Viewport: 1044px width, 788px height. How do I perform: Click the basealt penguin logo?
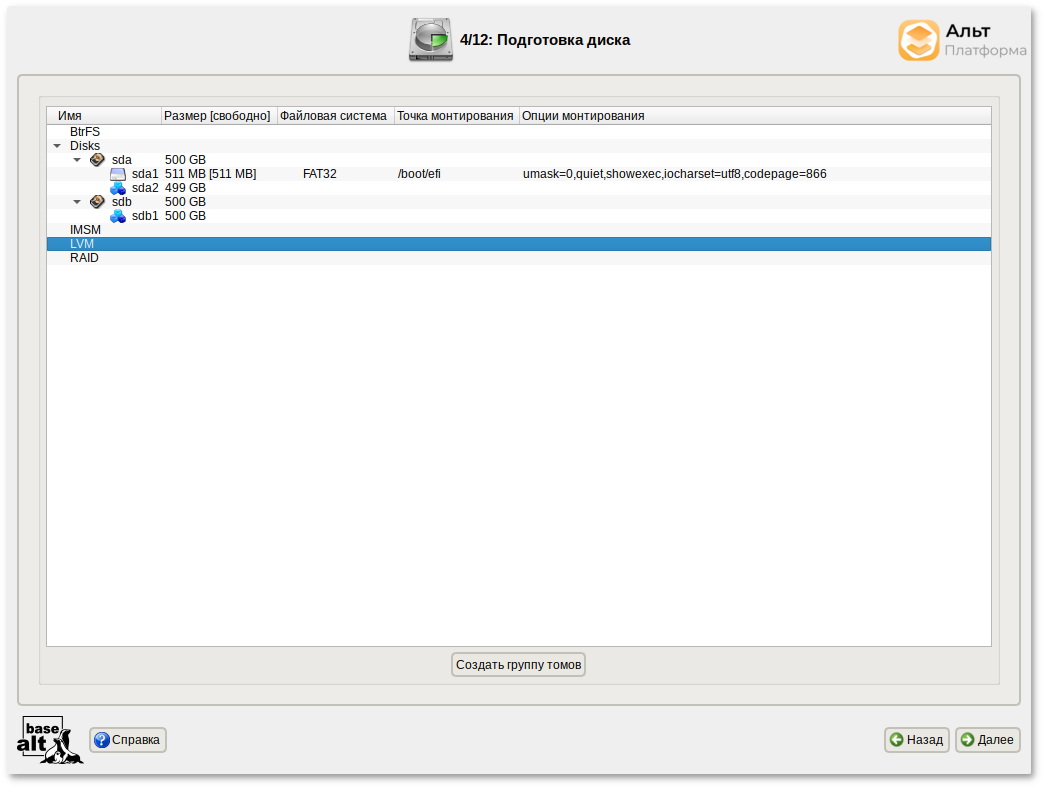click(48, 740)
